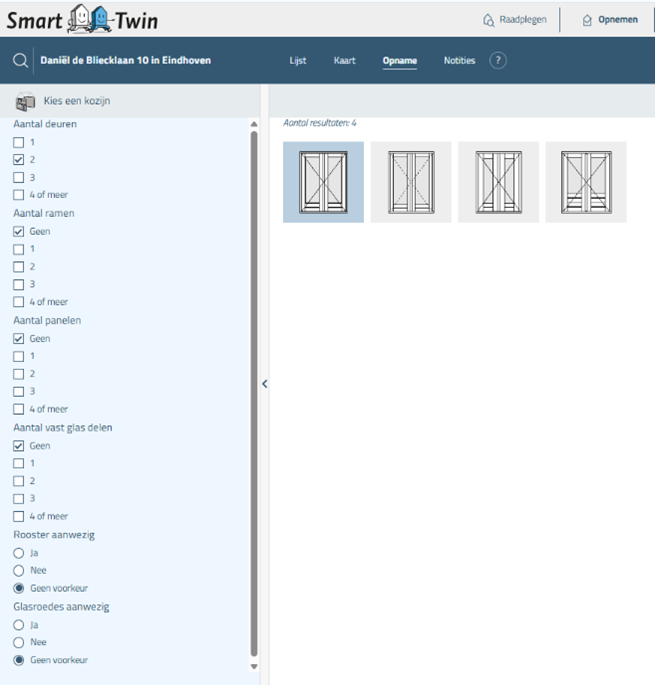Select the first highlighted door frame thumbnail
Screen dimensions: 655x685
[x=323, y=182]
